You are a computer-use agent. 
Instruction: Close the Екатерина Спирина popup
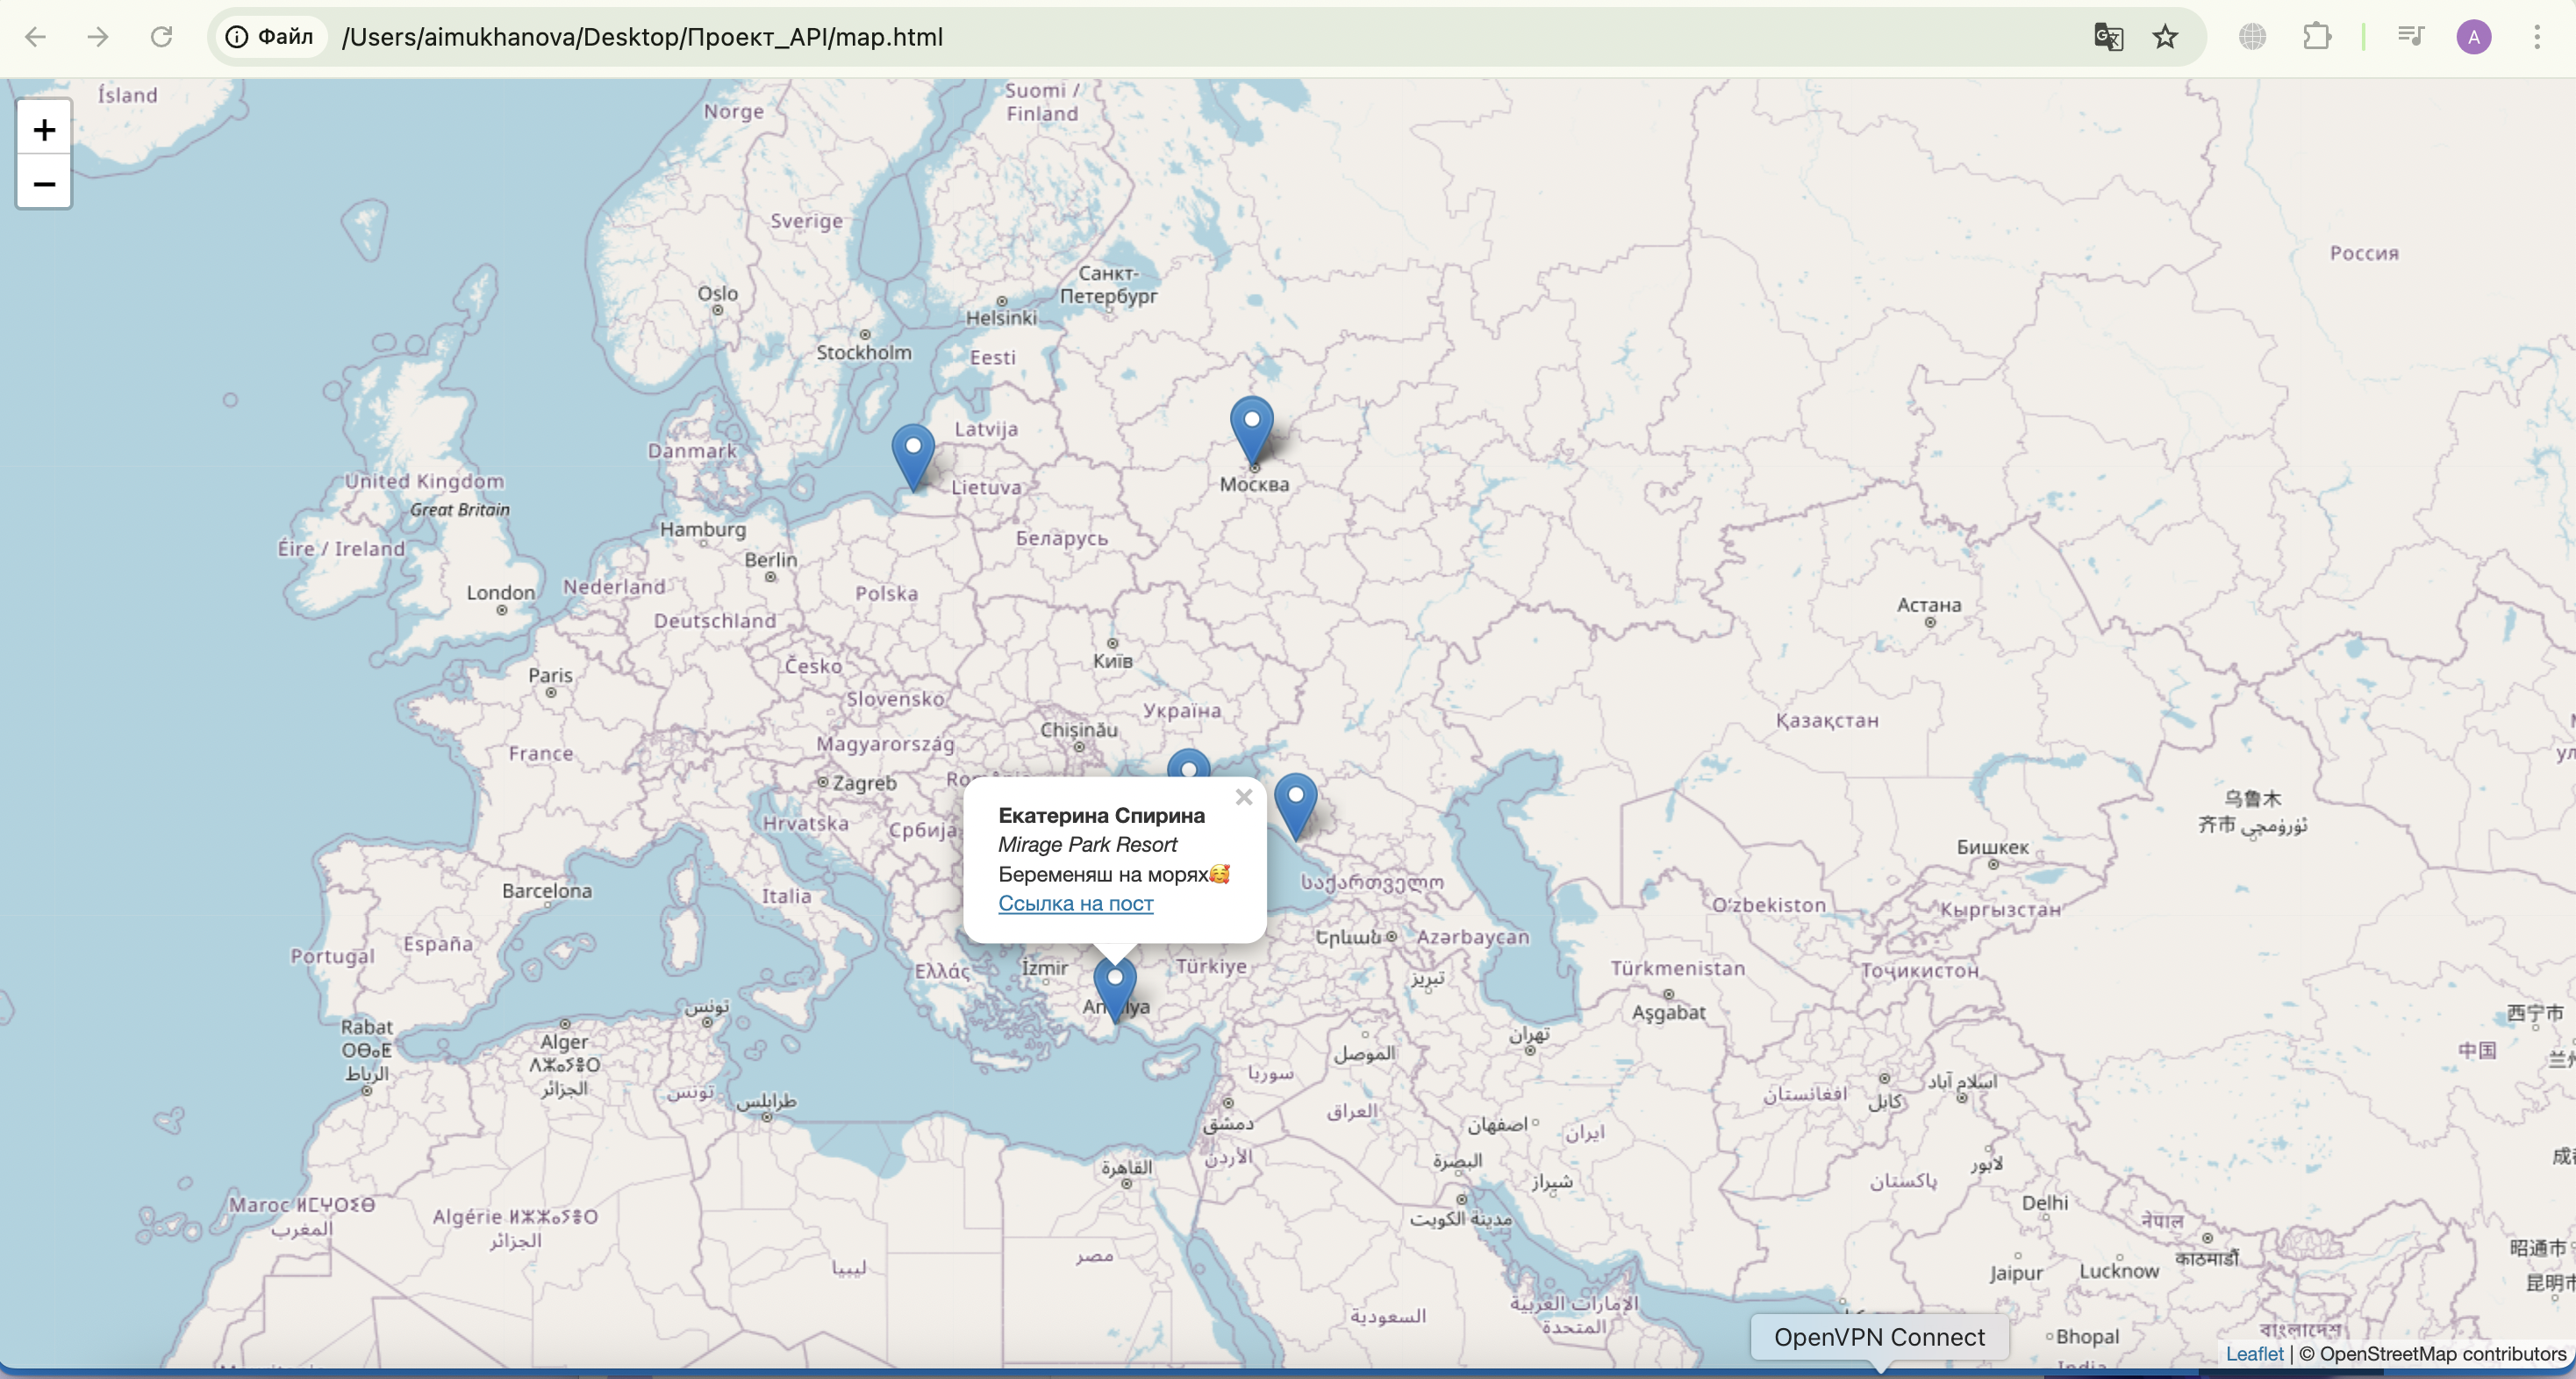[1243, 797]
